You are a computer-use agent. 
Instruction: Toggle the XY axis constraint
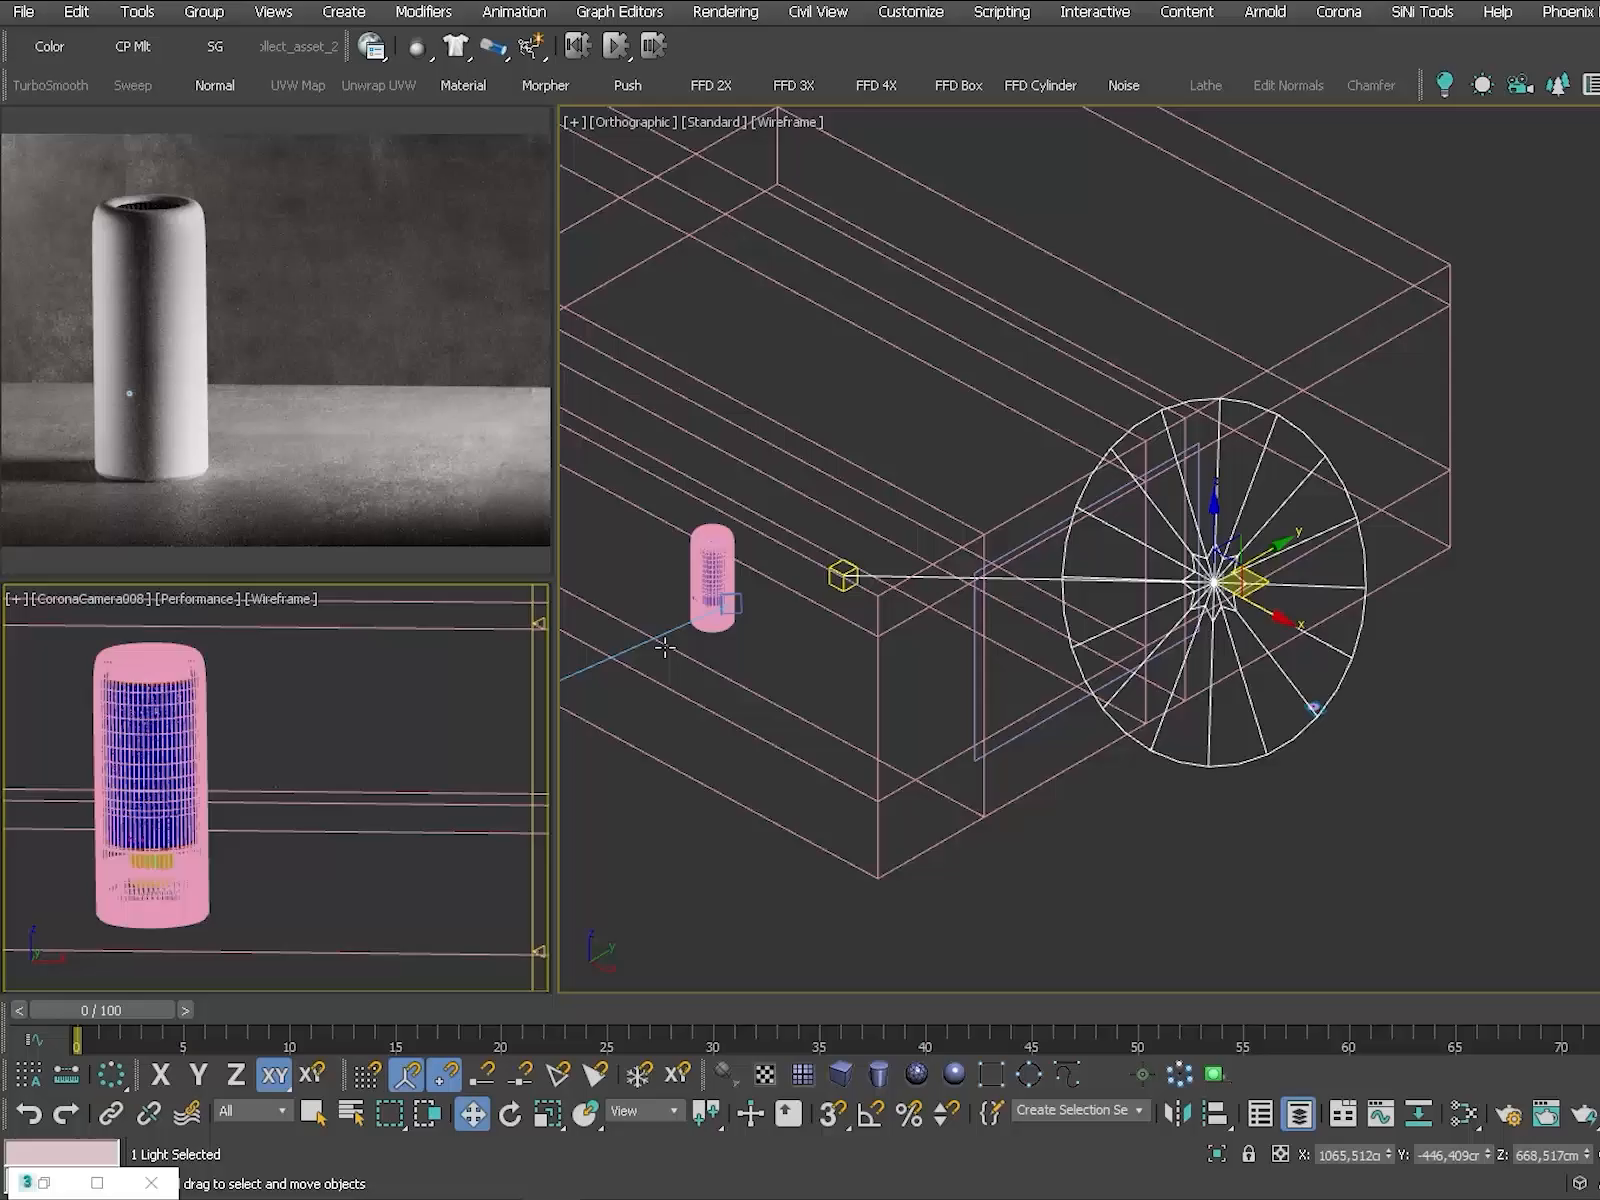tap(274, 1075)
